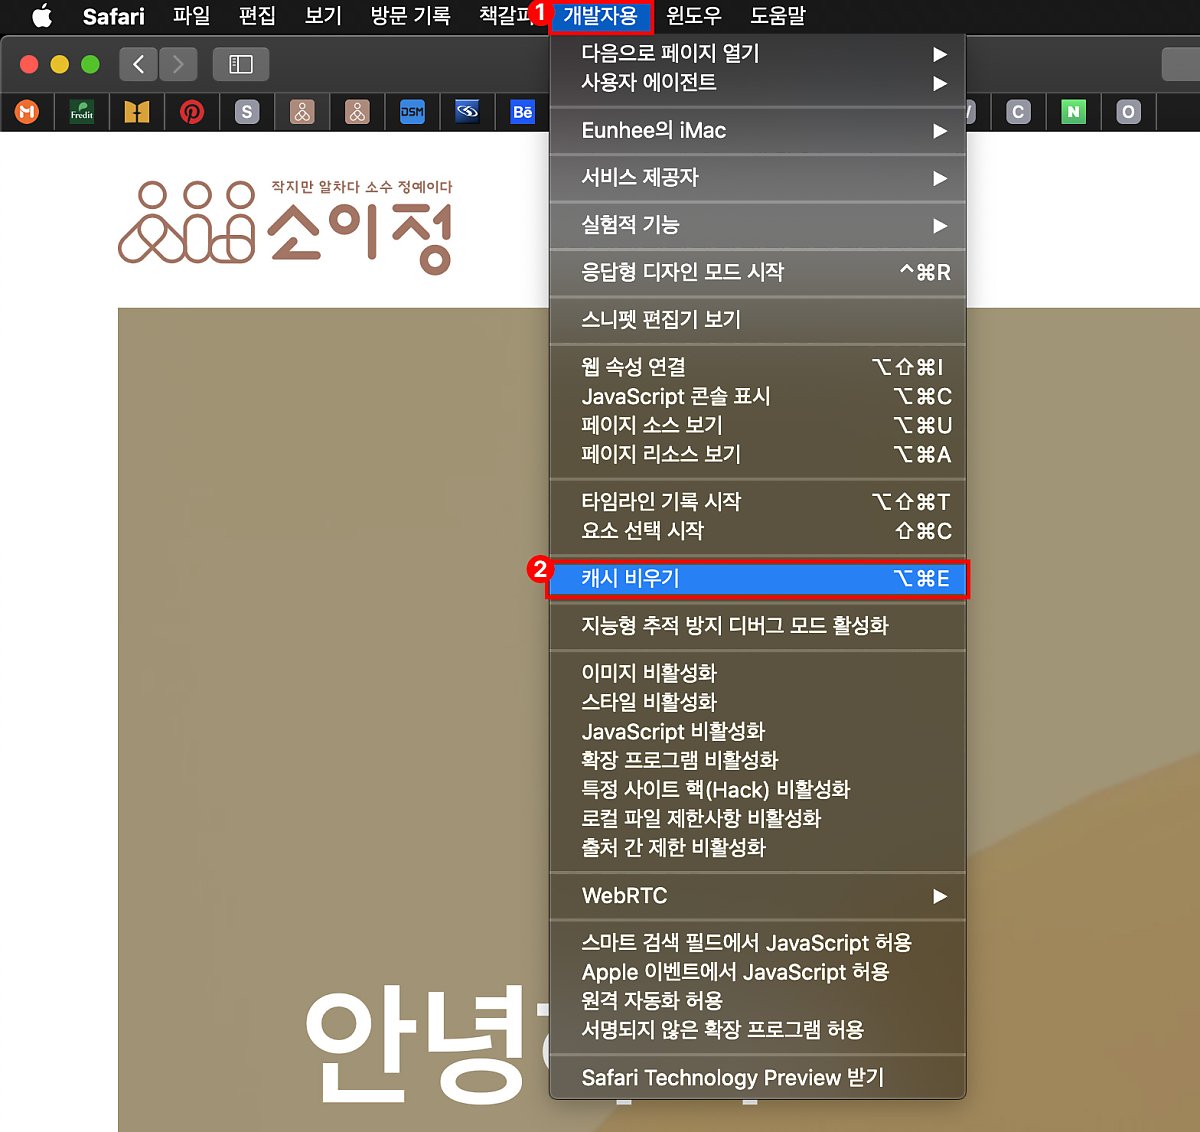
Task: Click the Pinterest bookmark icon
Action: click(x=192, y=112)
